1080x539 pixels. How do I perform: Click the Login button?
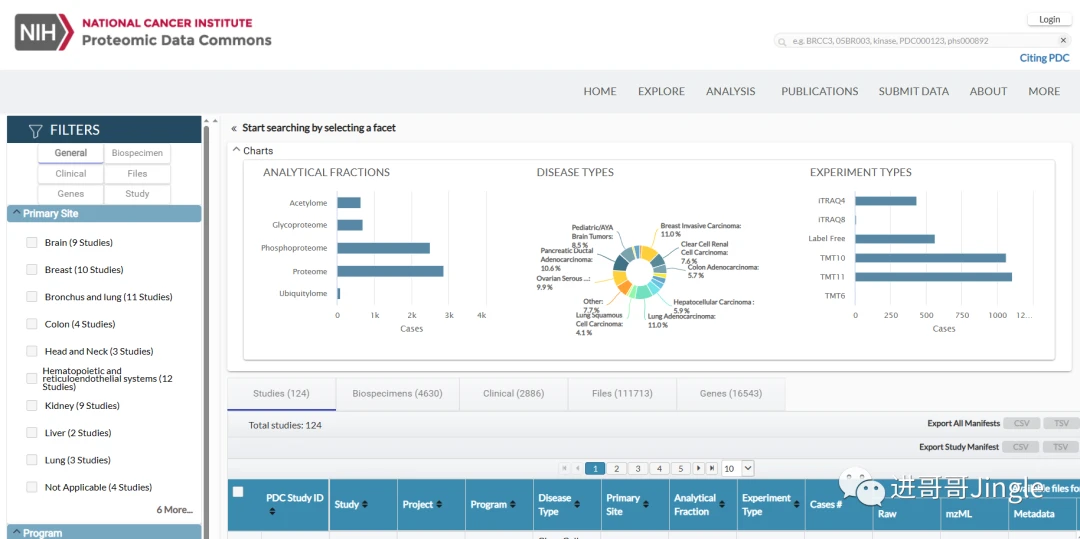(x=1049, y=19)
